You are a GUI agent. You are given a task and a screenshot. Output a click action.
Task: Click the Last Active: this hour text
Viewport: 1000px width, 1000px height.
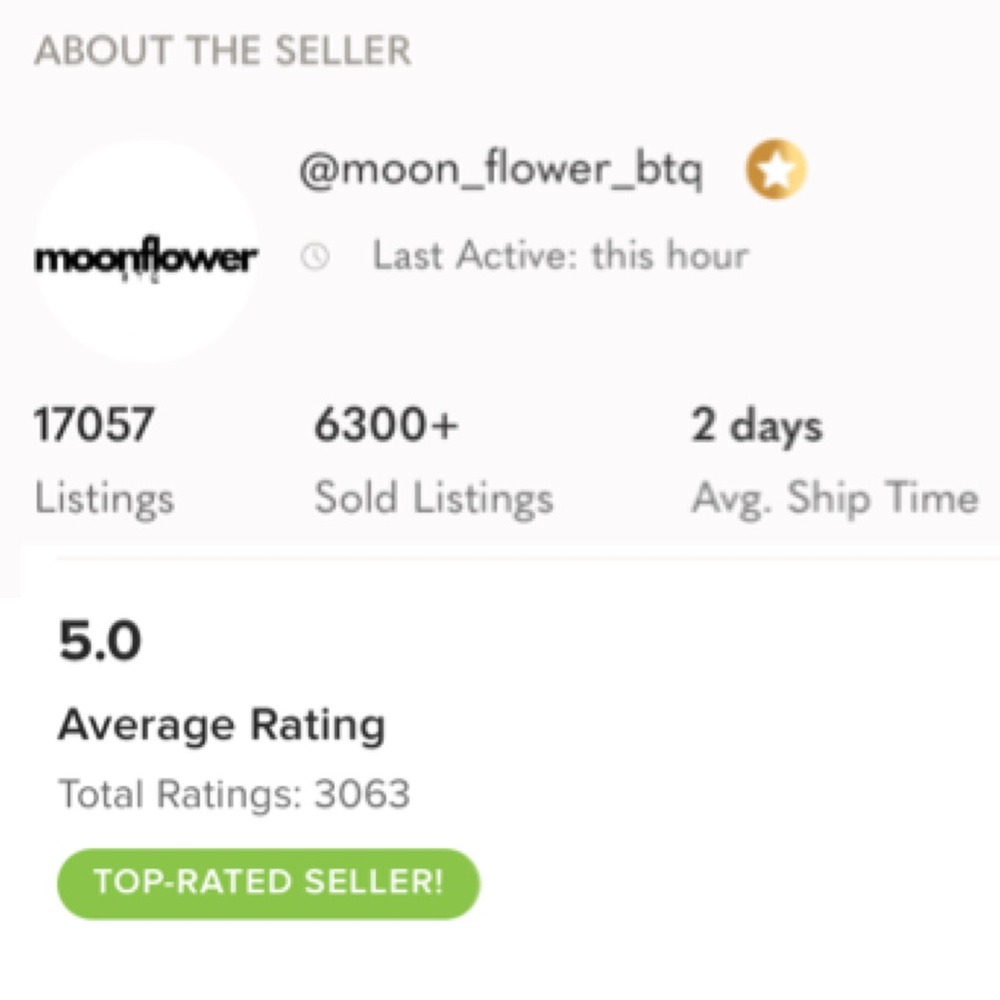(x=560, y=256)
